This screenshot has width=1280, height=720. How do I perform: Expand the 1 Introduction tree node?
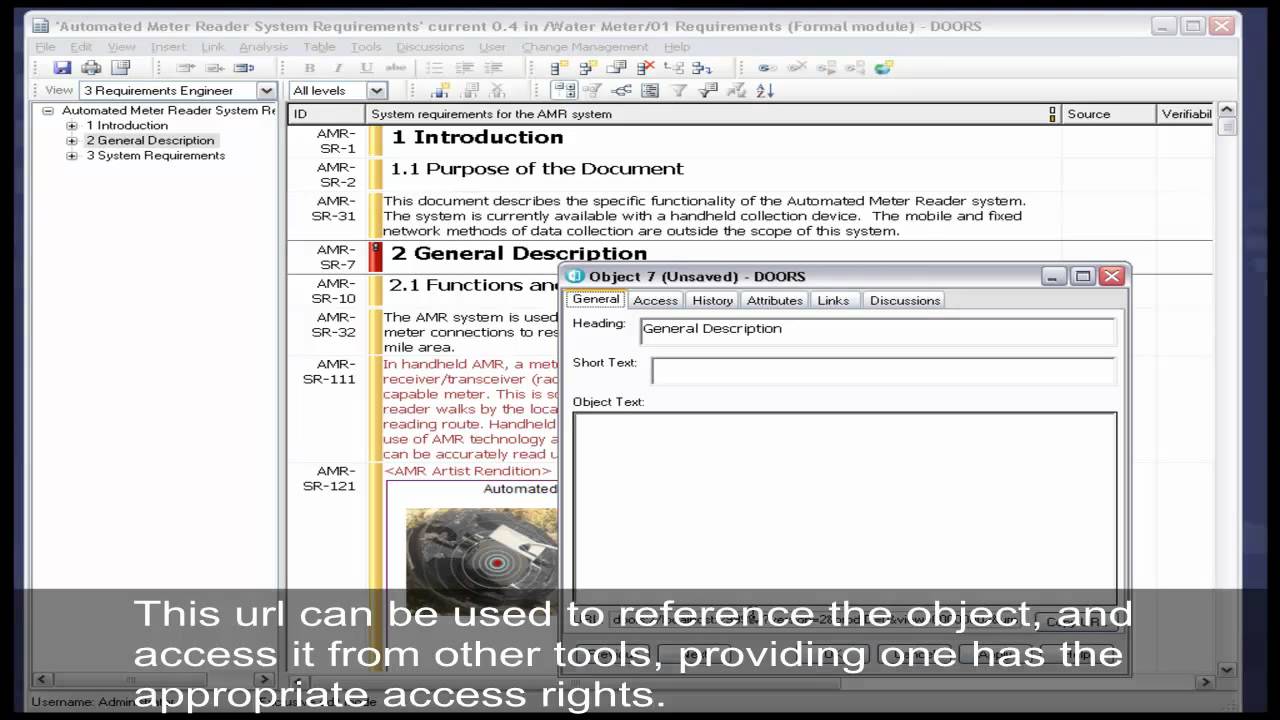[72, 126]
